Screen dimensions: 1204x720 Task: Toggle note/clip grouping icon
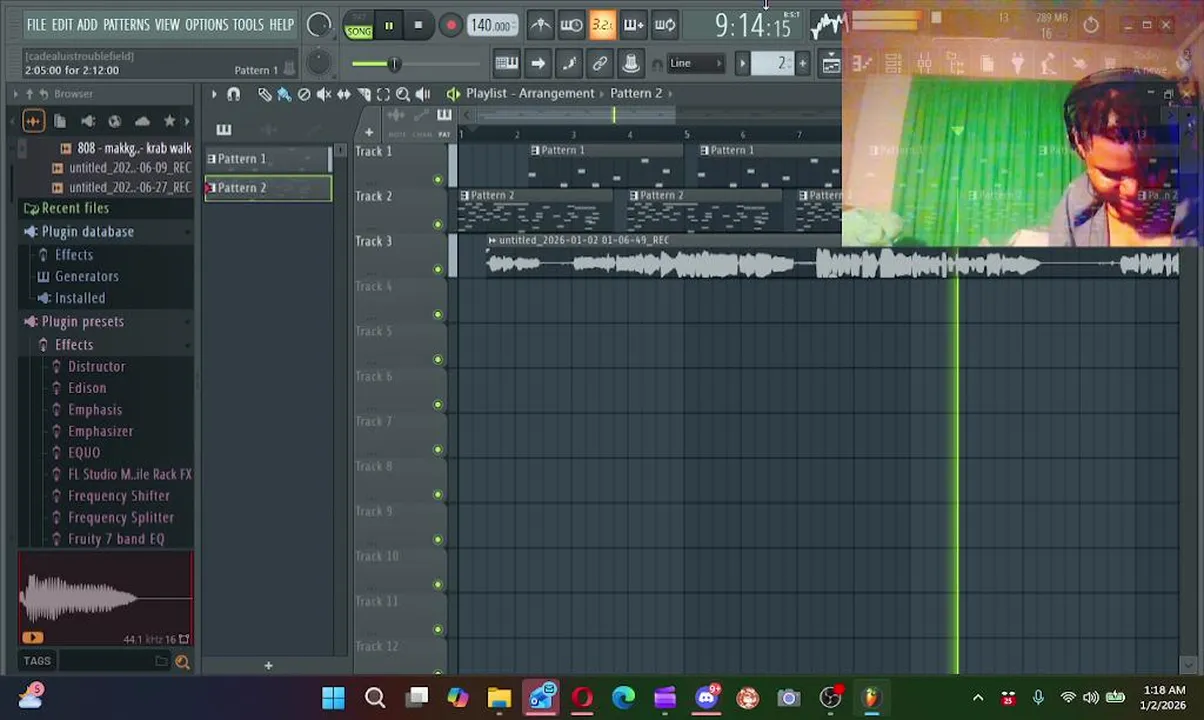point(569,64)
